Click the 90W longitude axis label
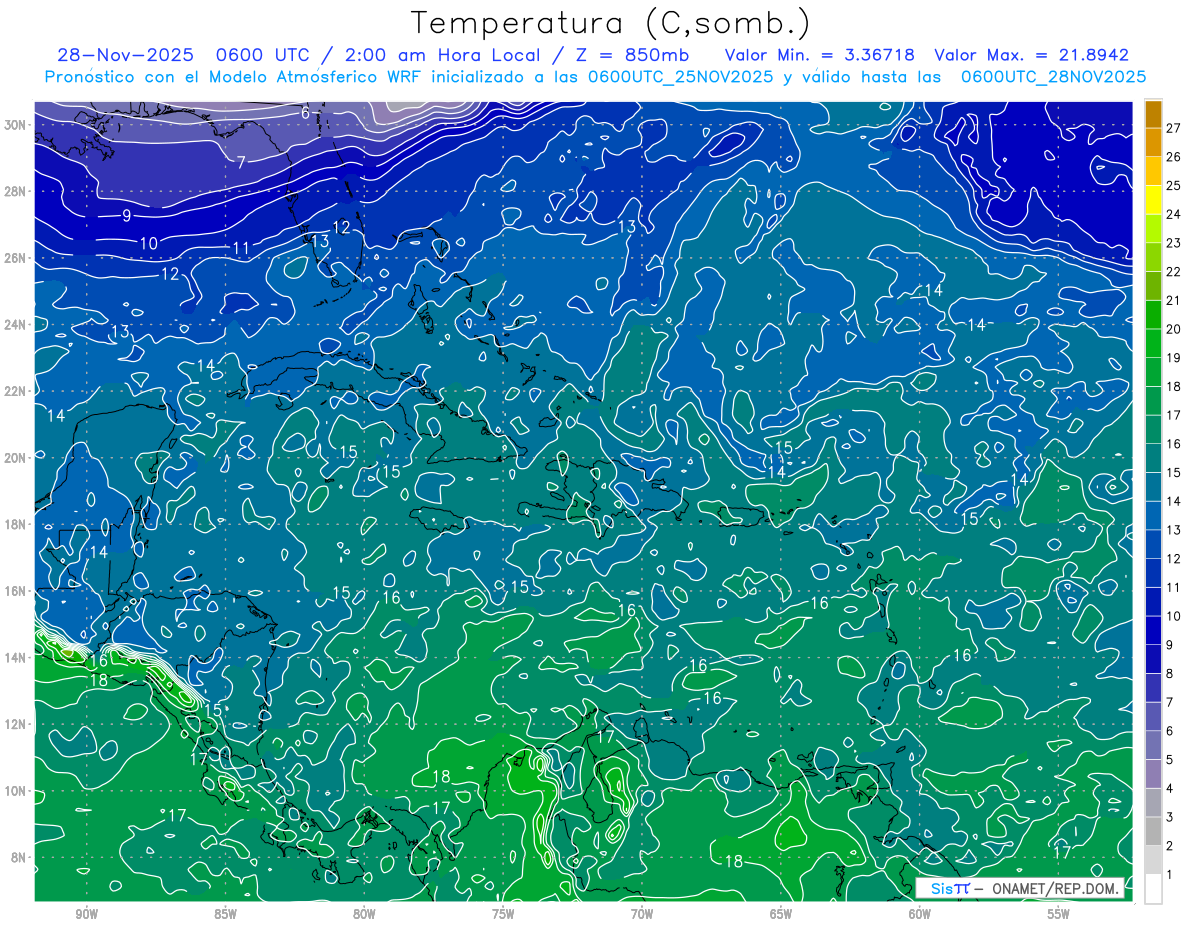Viewport: 1200px width, 927px height. (86, 914)
